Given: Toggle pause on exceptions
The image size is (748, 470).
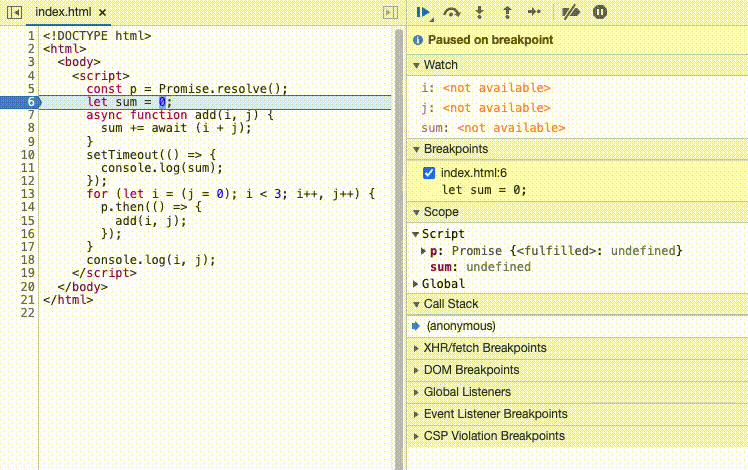Looking at the screenshot, I should (600, 12).
